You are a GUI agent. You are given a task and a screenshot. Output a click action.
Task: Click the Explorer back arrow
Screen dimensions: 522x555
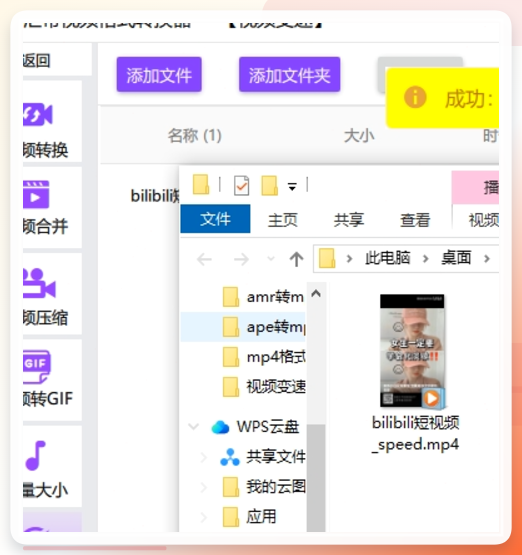(x=204, y=259)
